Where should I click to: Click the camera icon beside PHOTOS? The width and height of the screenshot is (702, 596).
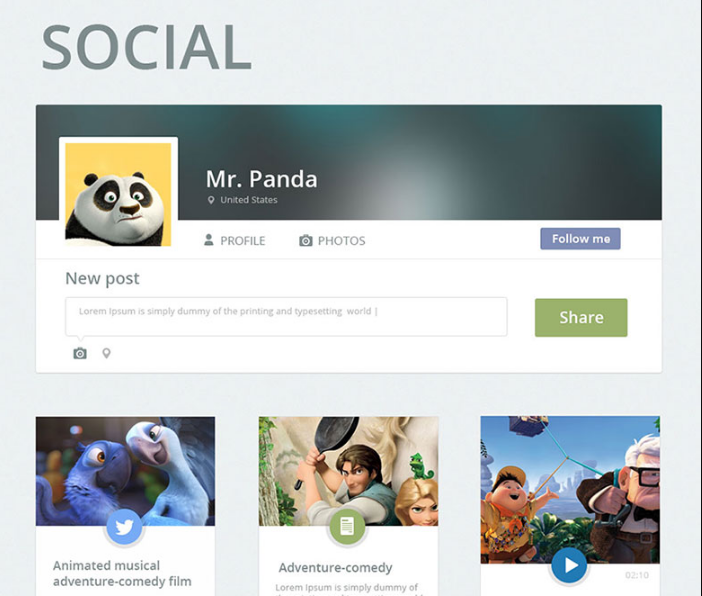[x=306, y=240]
